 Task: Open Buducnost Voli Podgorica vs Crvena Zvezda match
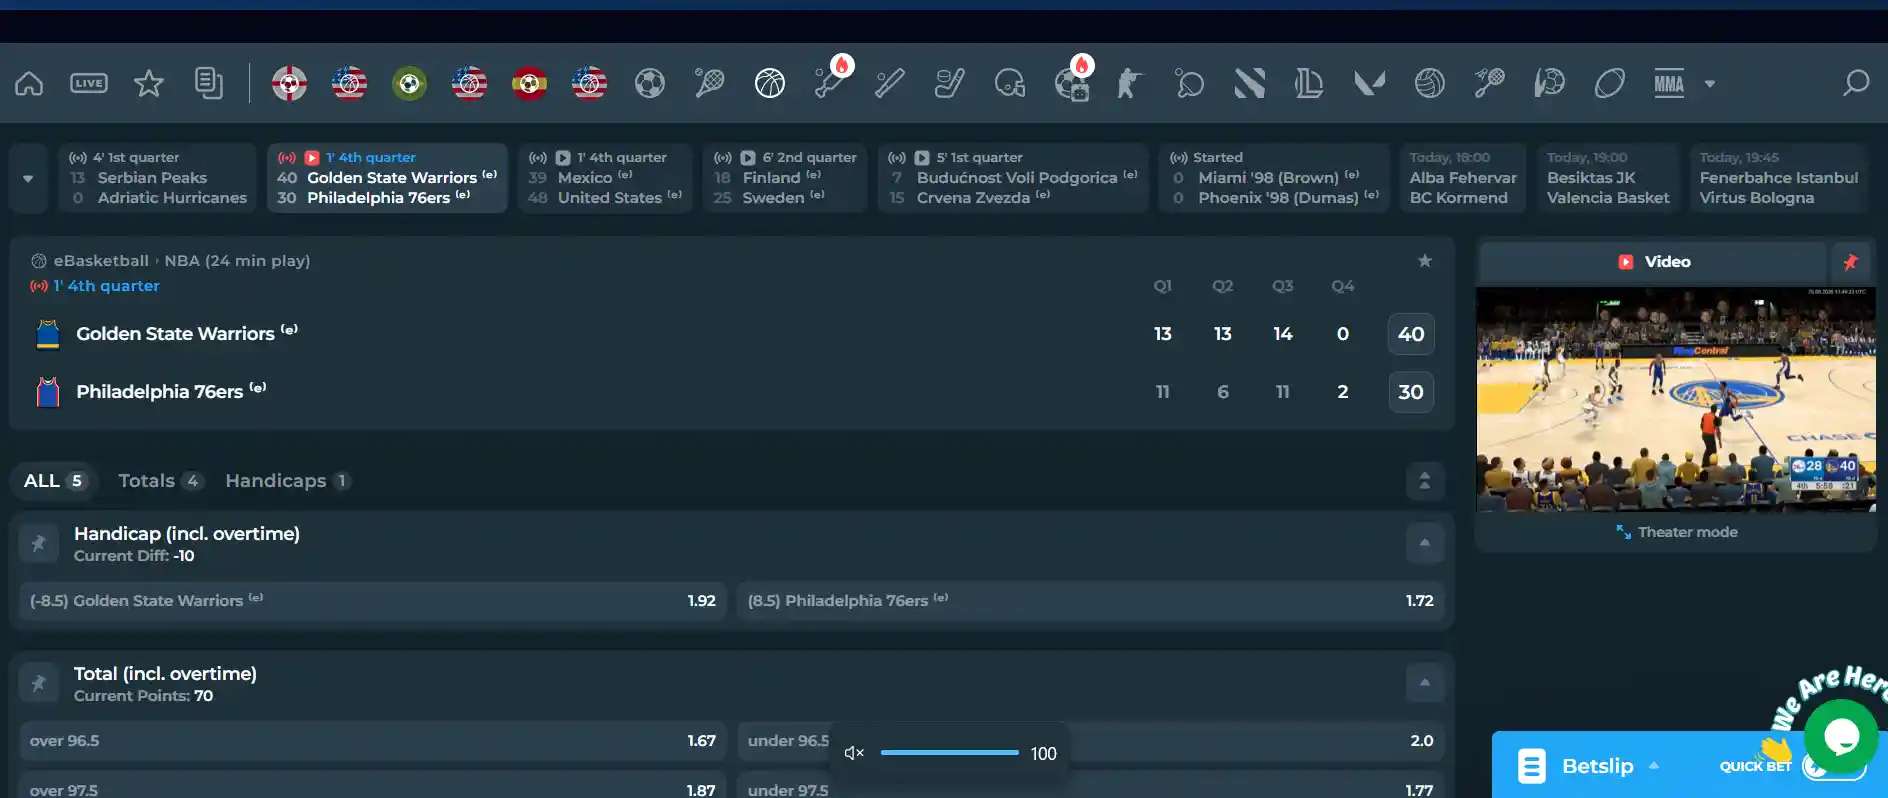[x=1013, y=178]
